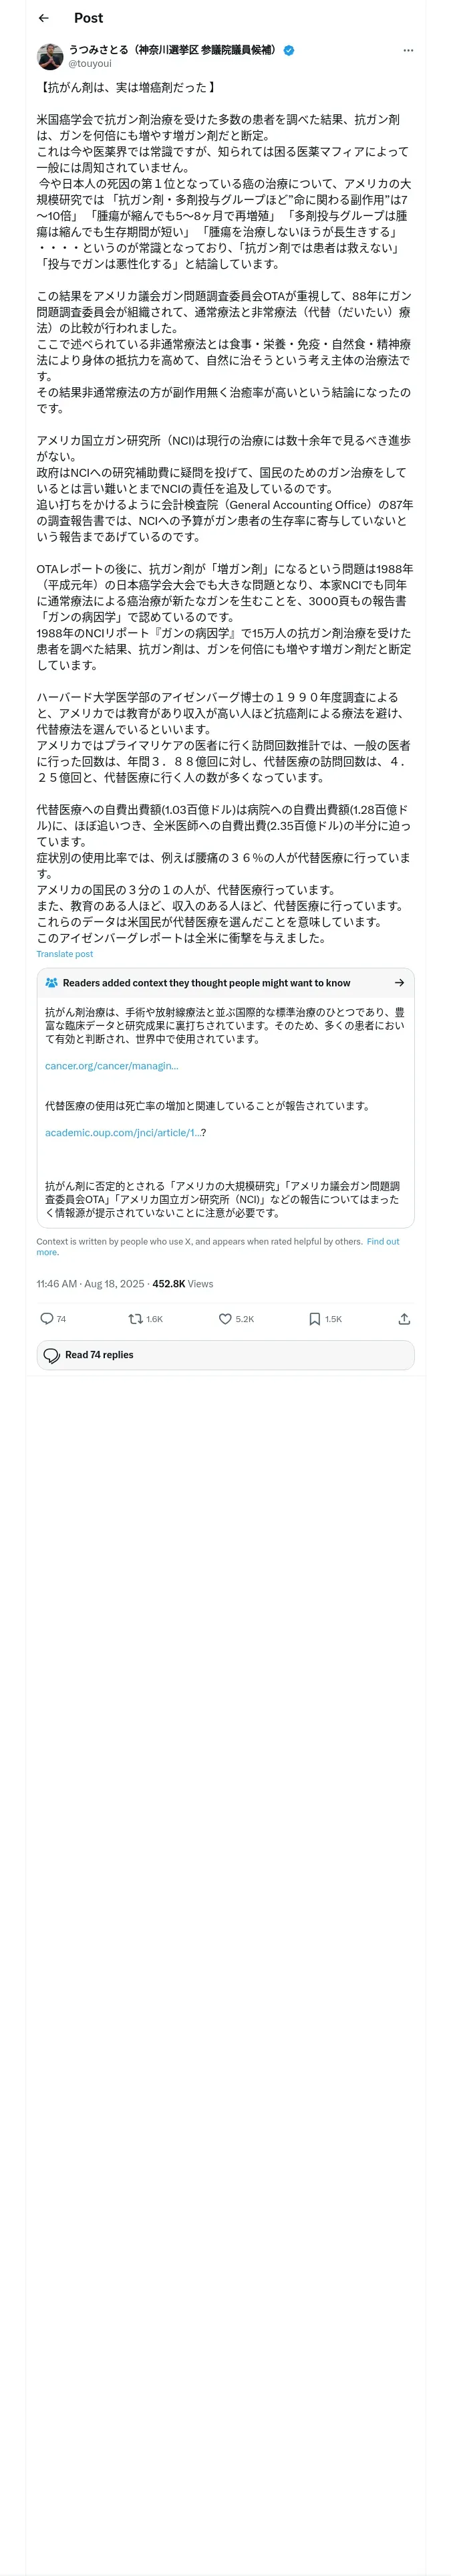Click the back arrow icon
451x2576 pixels.
[x=43, y=18]
